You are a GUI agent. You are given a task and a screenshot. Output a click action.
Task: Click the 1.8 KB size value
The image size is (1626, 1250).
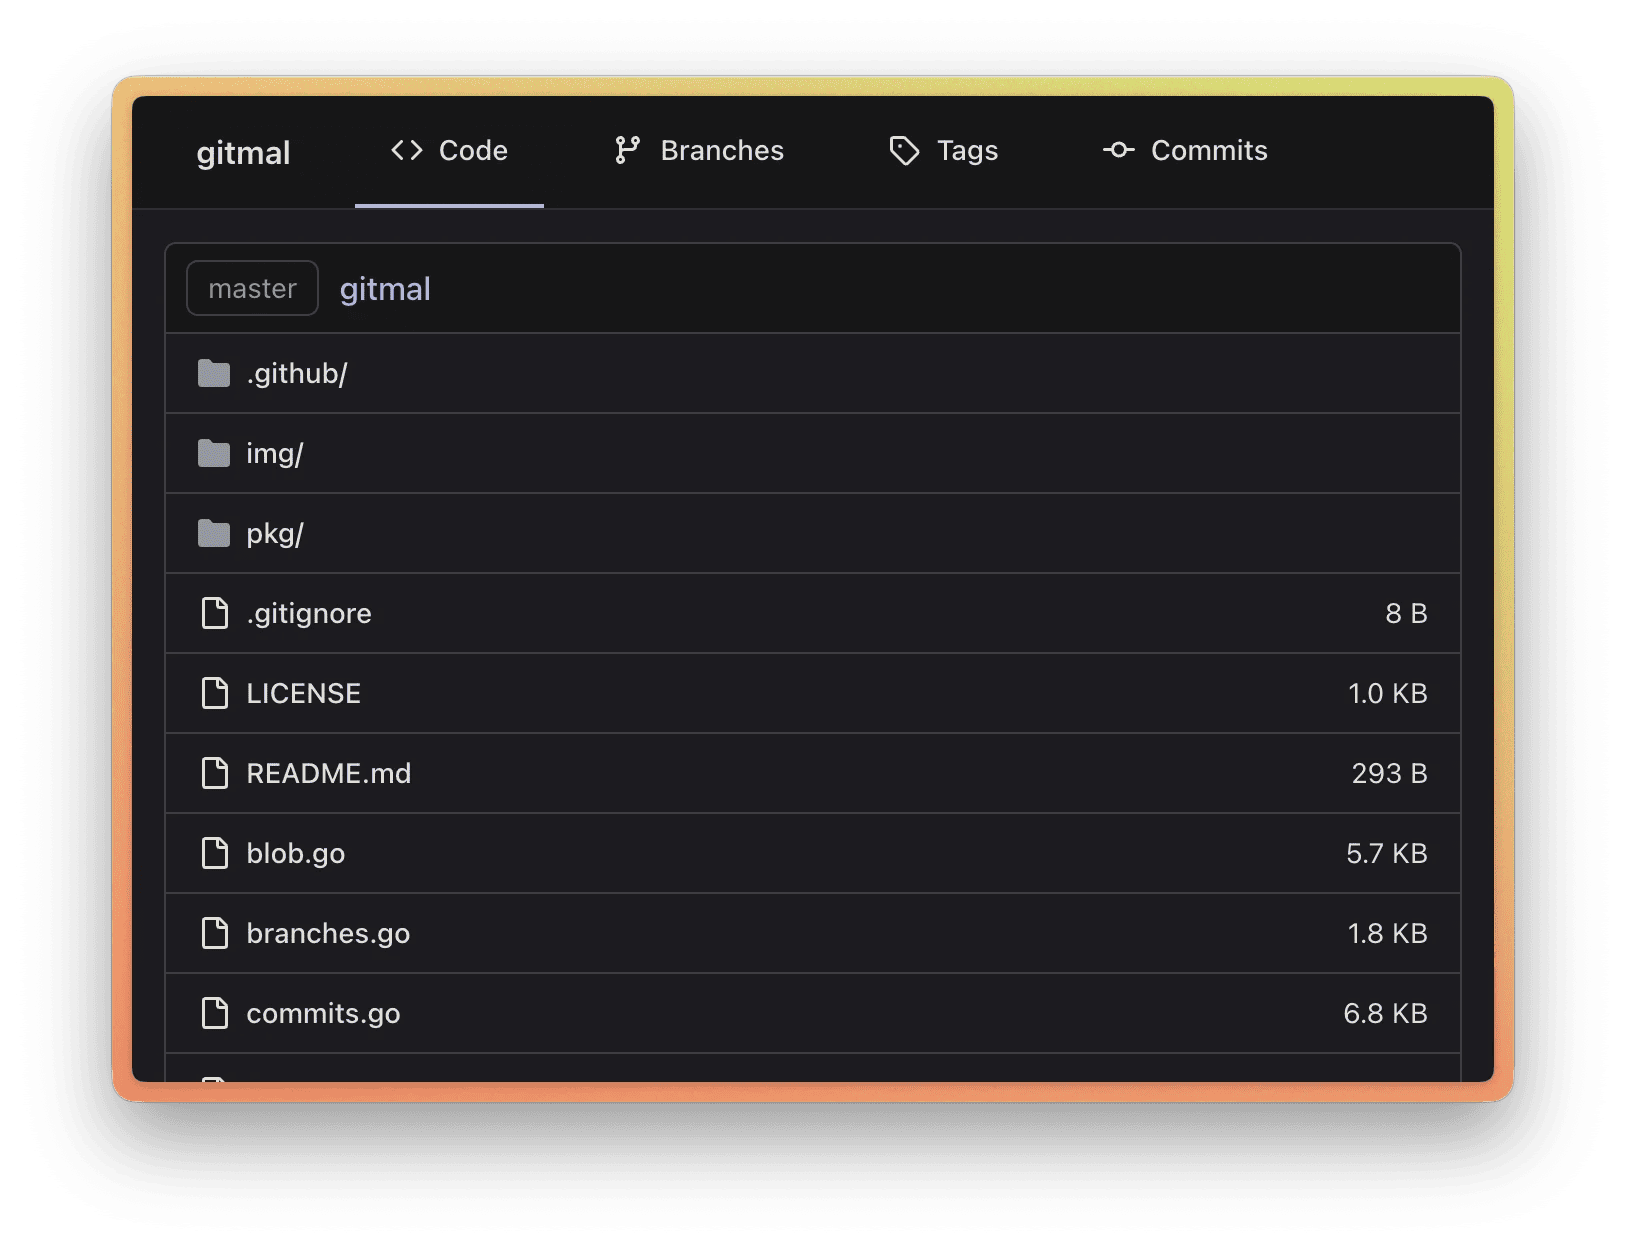[1388, 933]
